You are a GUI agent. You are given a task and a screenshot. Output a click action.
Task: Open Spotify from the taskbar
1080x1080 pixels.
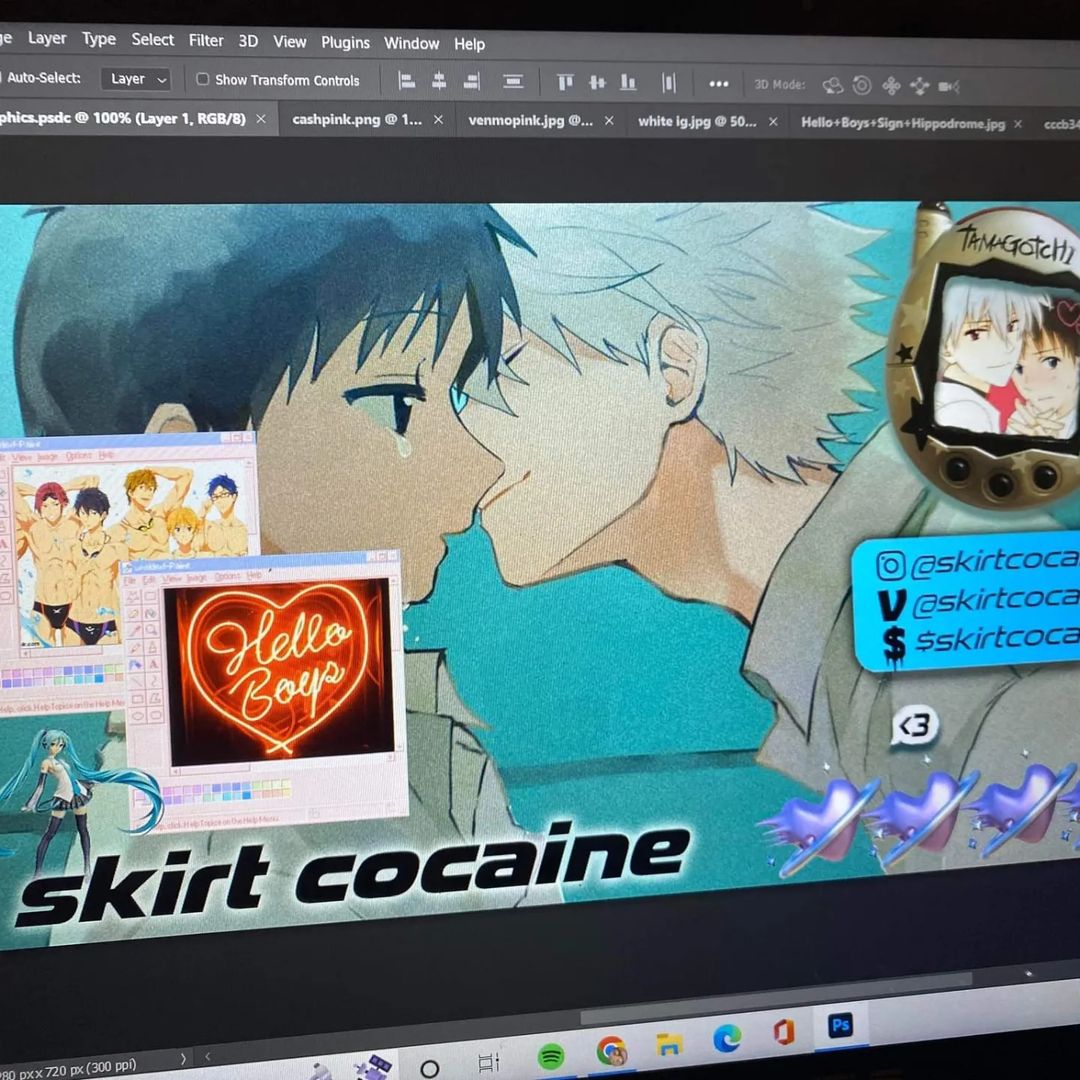(x=550, y=1055)
